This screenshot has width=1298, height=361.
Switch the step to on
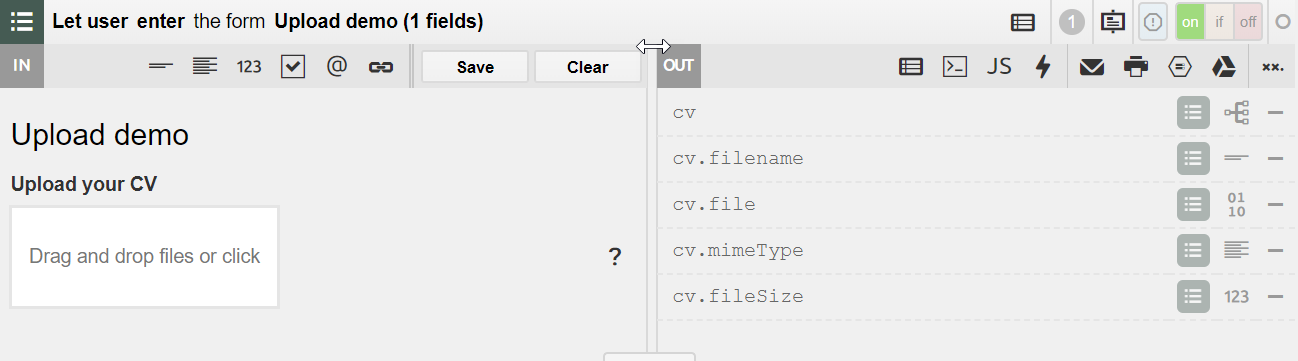coord(1190,21)
